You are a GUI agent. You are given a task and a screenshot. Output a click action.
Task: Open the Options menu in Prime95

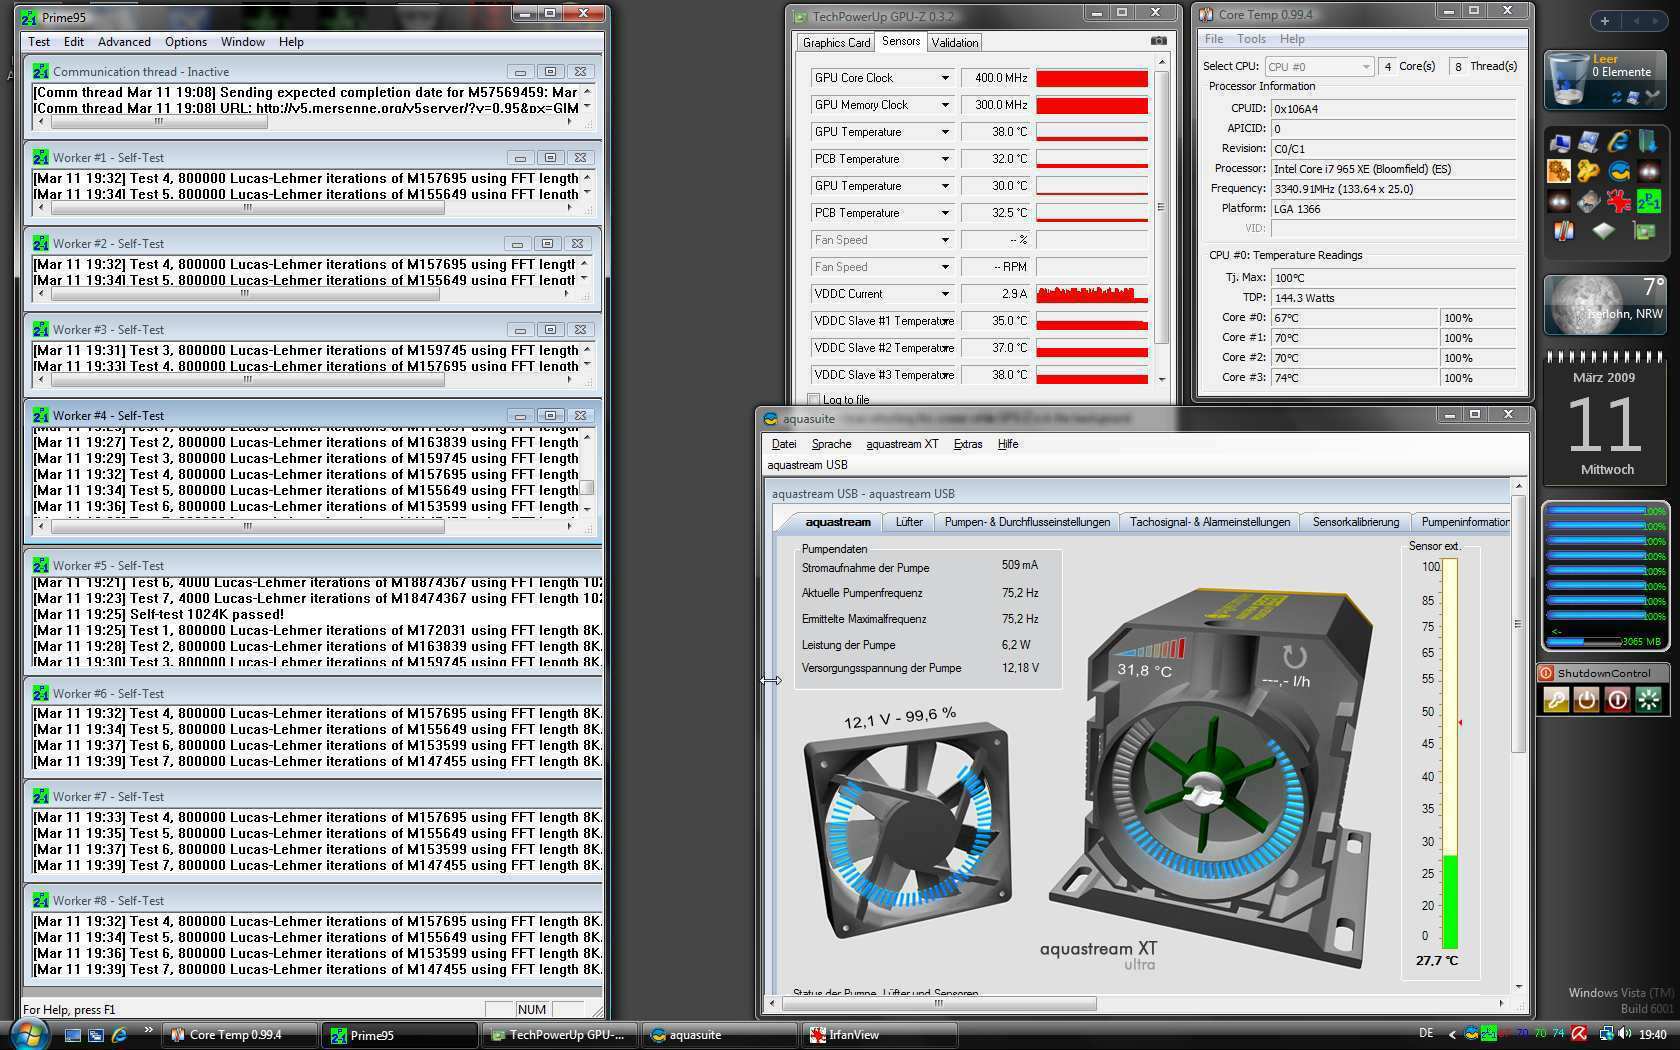click(x=186, y=42)
